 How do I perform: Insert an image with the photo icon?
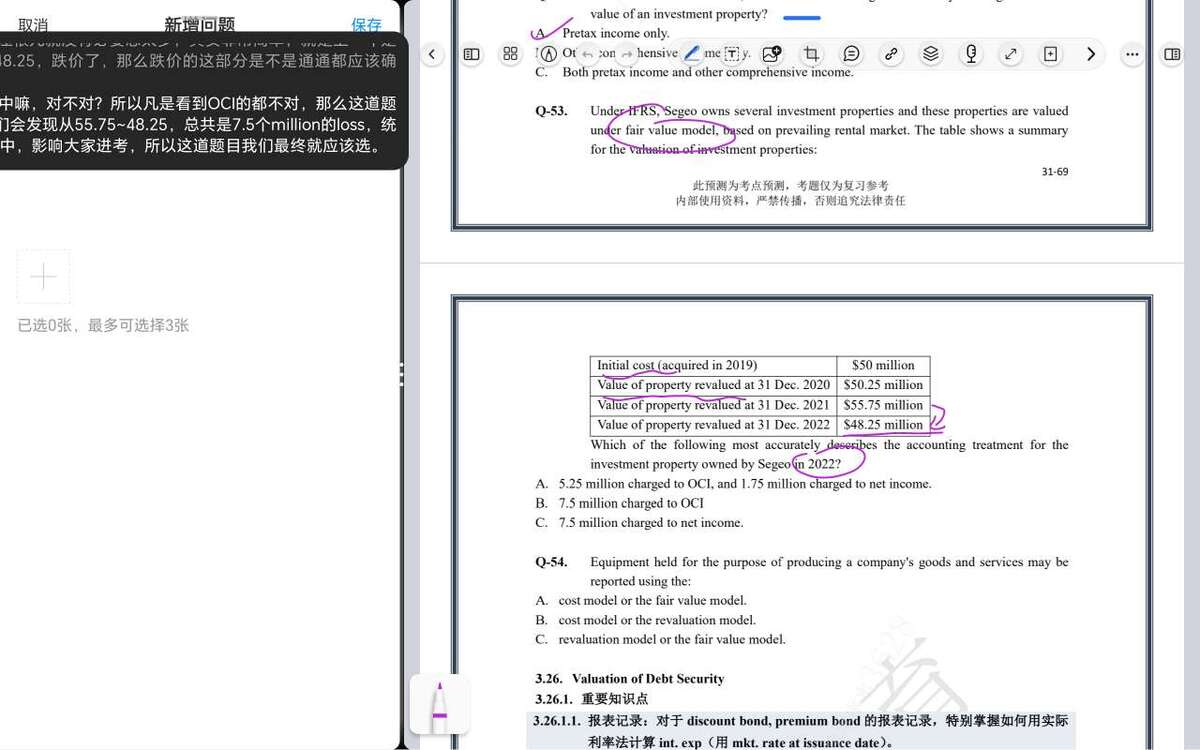tap(771, 54)
